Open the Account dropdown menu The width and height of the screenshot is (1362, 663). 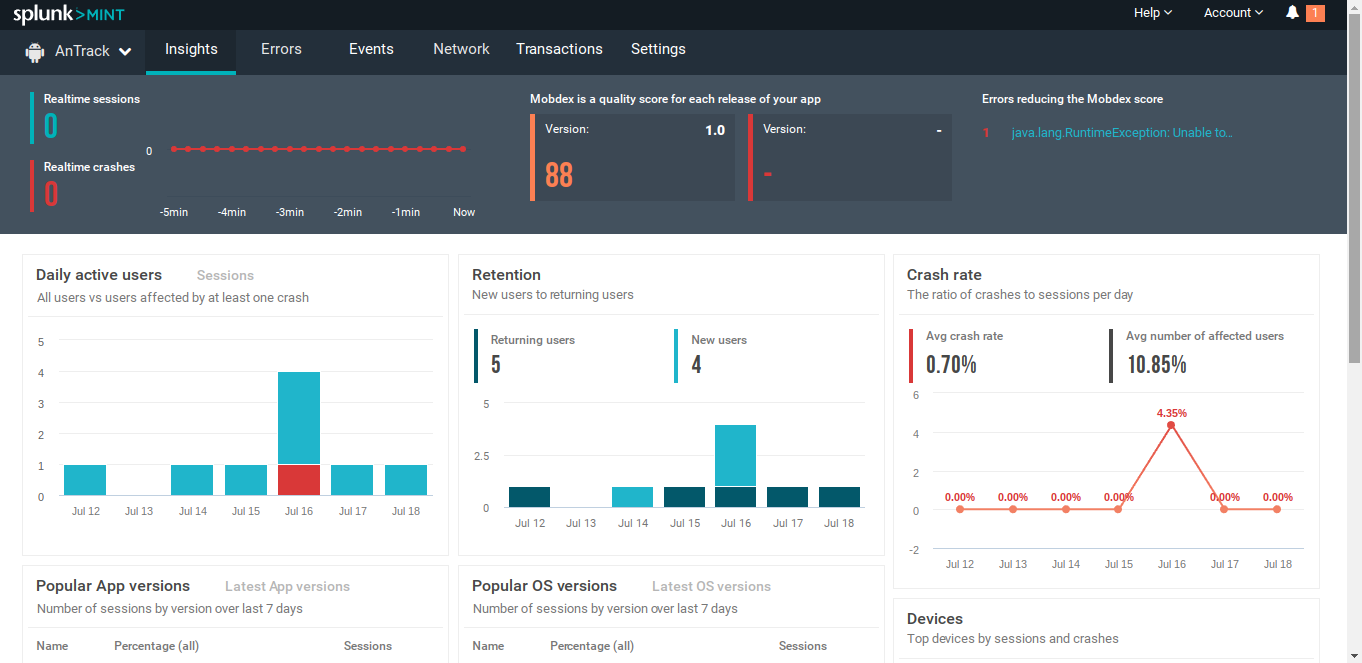(x=1232, y=13)
